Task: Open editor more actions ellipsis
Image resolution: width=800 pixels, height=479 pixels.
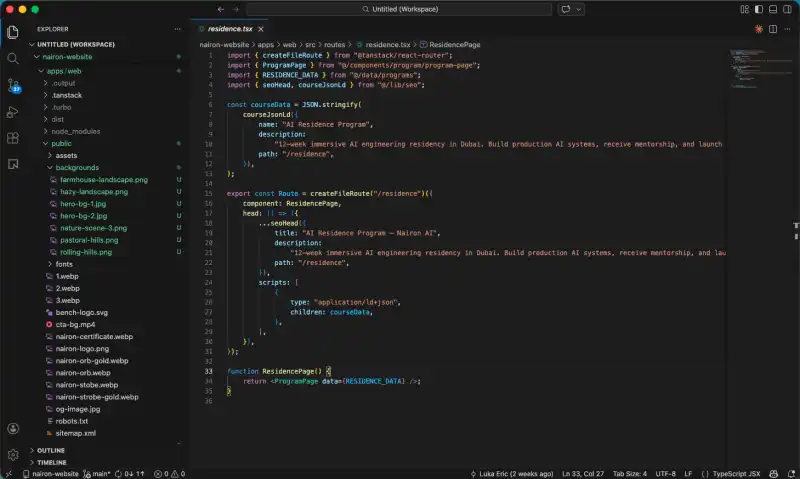Action: (787, 29)
